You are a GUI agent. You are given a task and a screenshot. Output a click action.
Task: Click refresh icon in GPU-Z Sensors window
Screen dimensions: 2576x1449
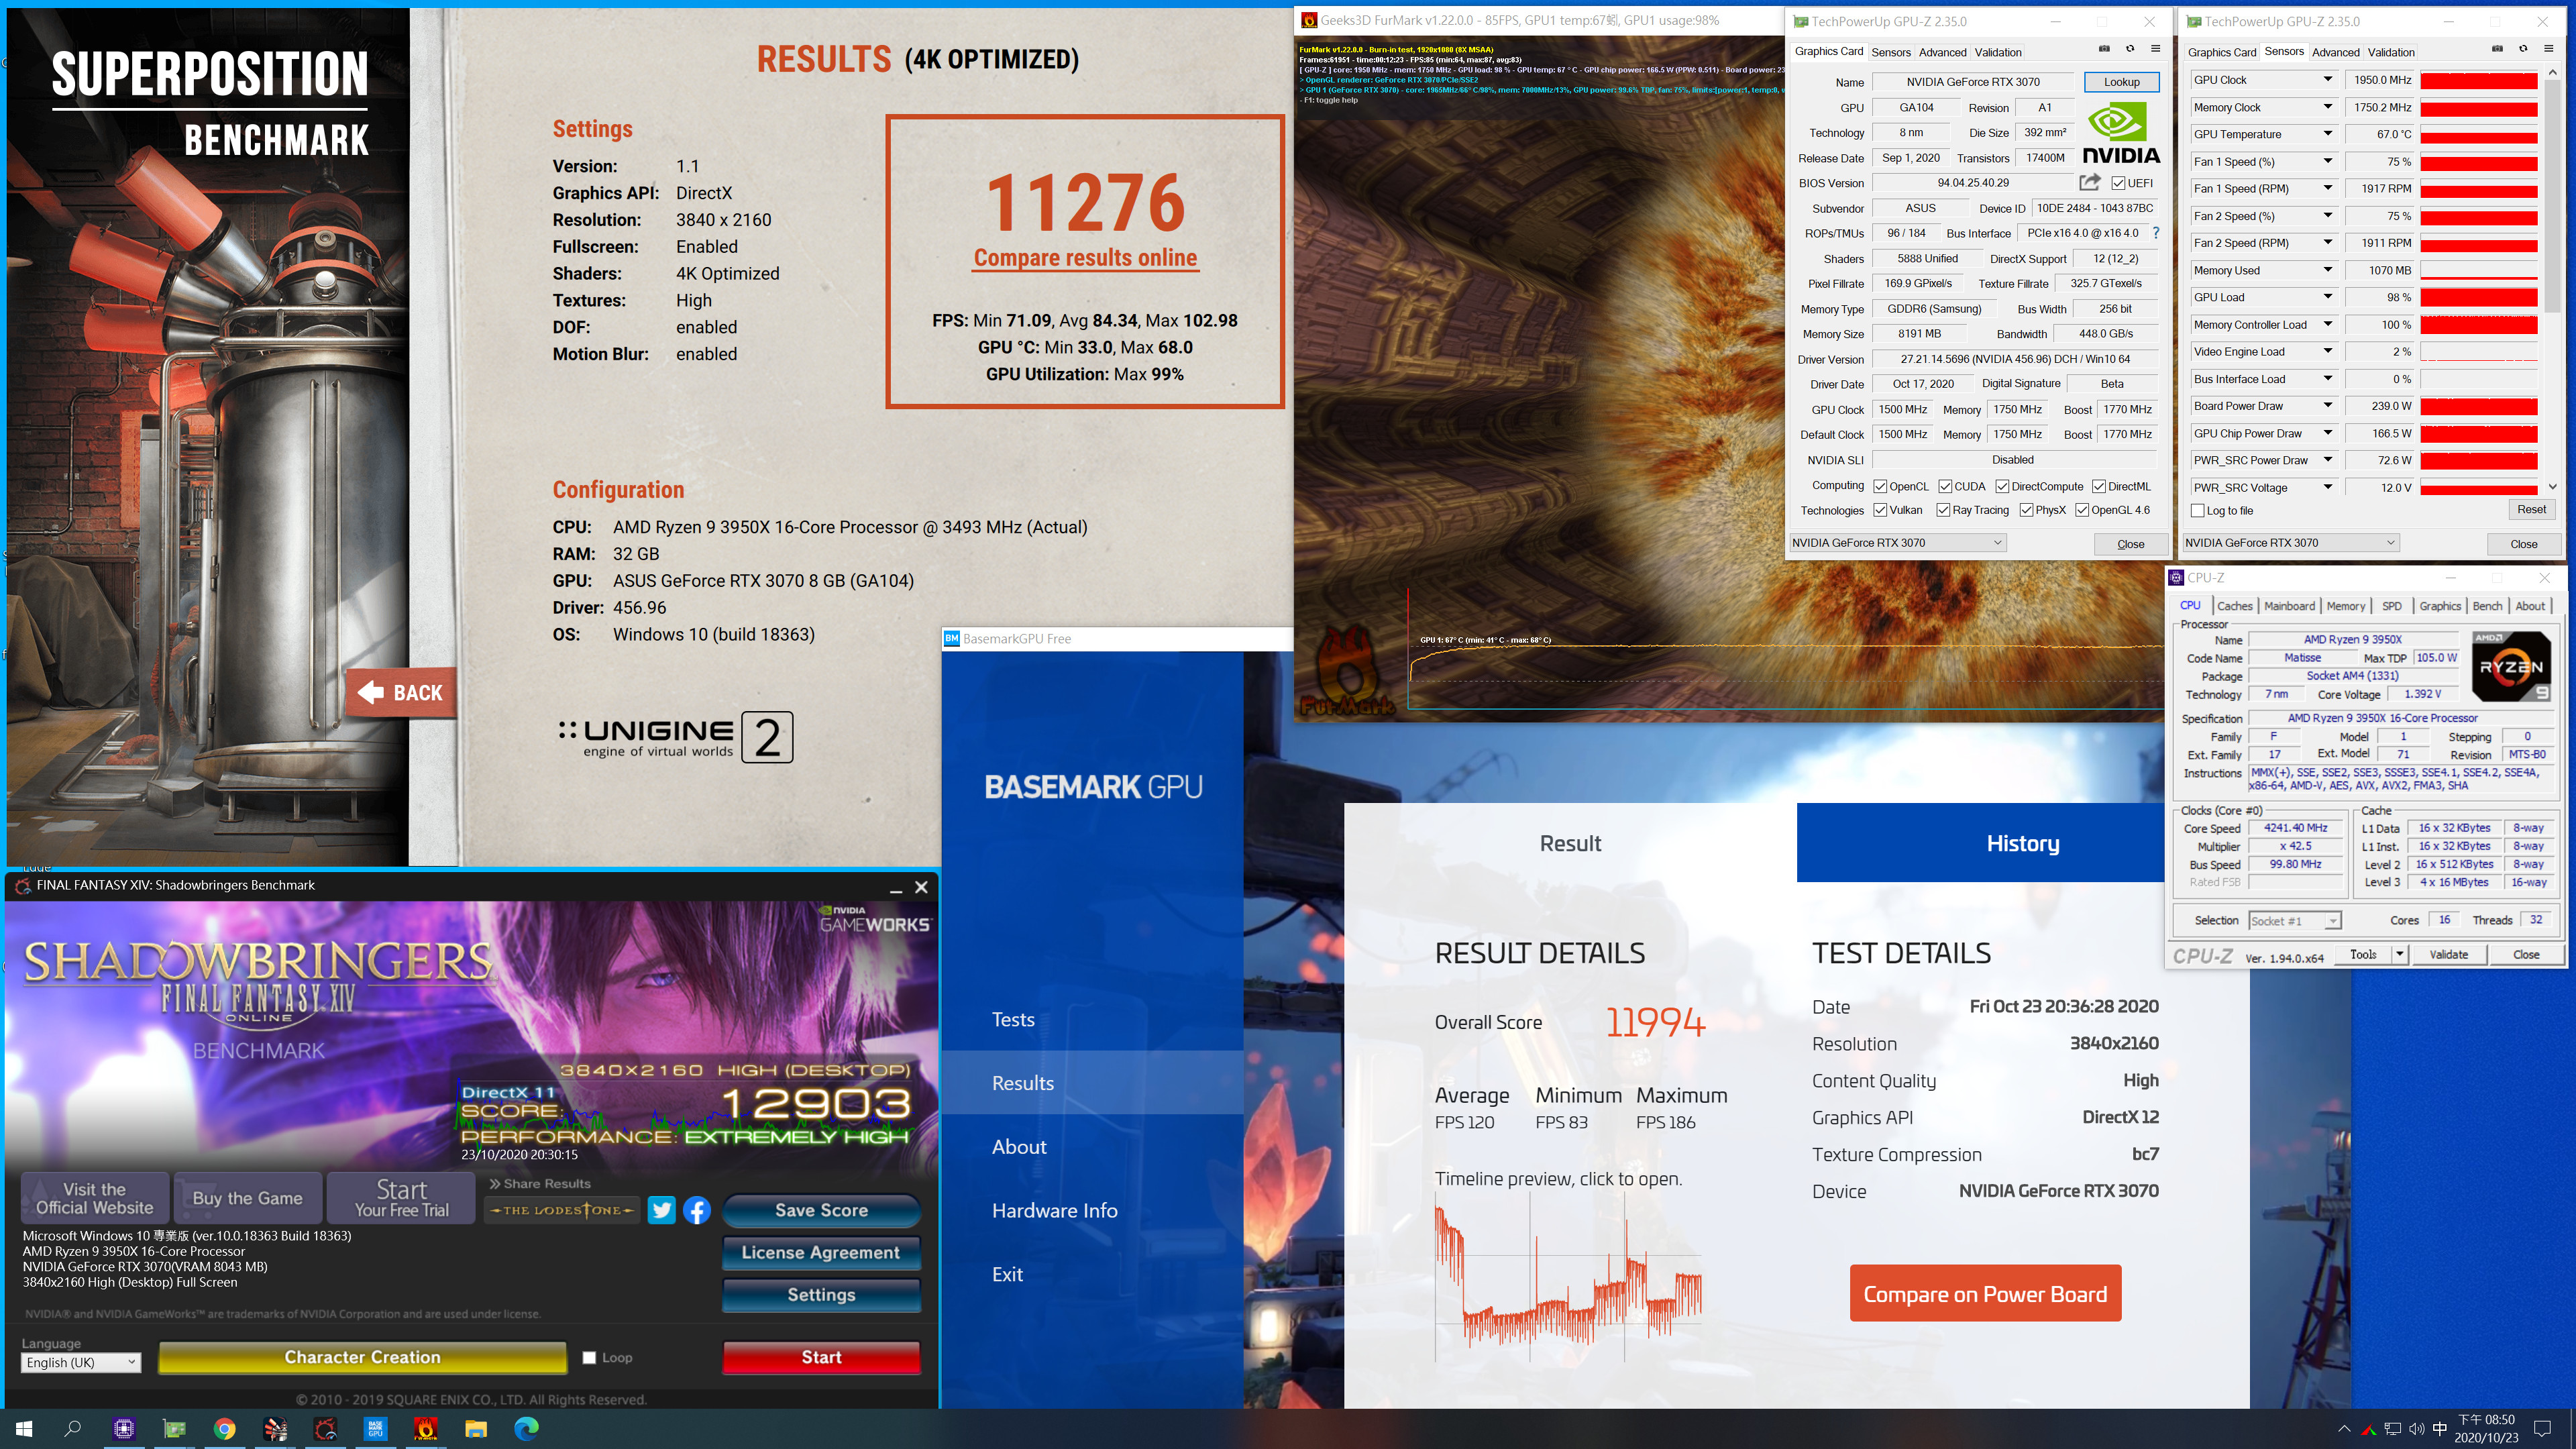2522,49
